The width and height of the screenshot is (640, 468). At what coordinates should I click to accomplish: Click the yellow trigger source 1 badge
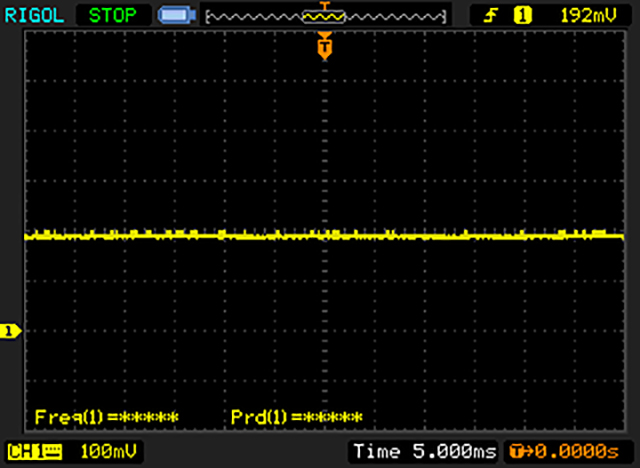[522, 16]
